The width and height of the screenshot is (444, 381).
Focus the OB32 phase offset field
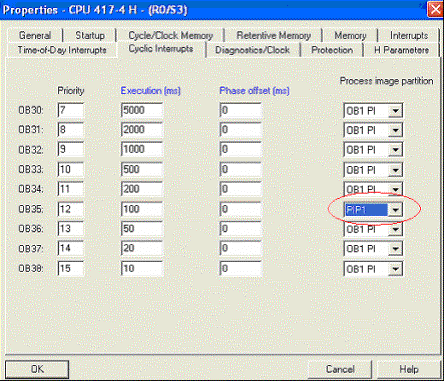click(x=240, y=149)
